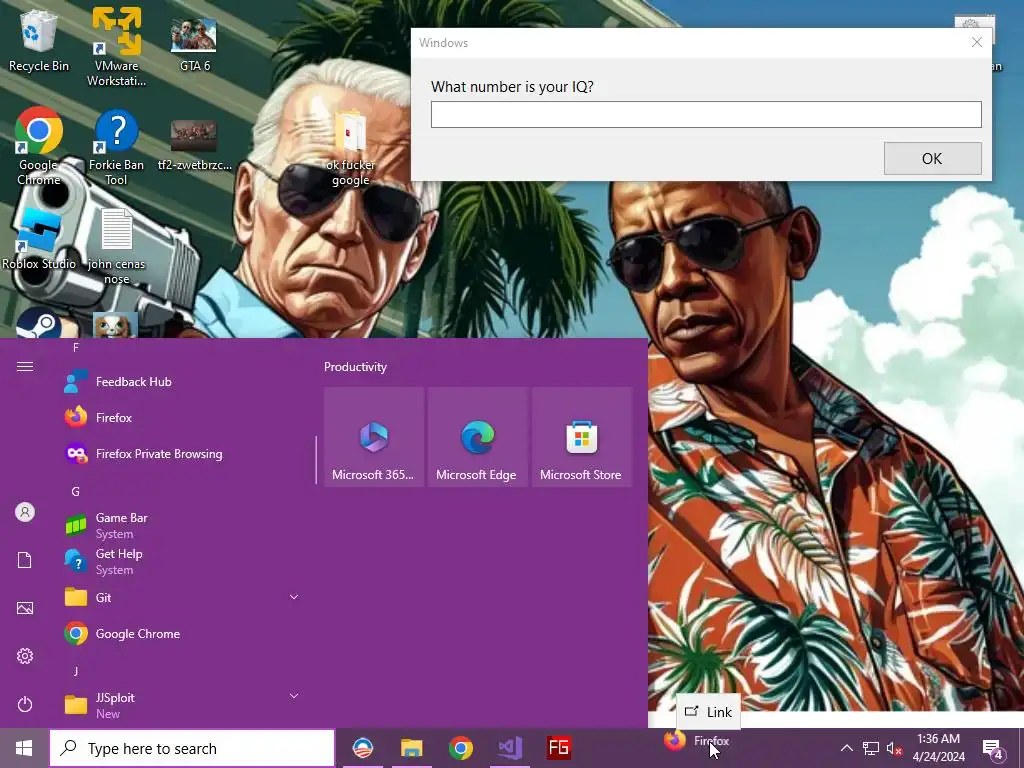Open the Recycle Bin desktop icon

39,39
